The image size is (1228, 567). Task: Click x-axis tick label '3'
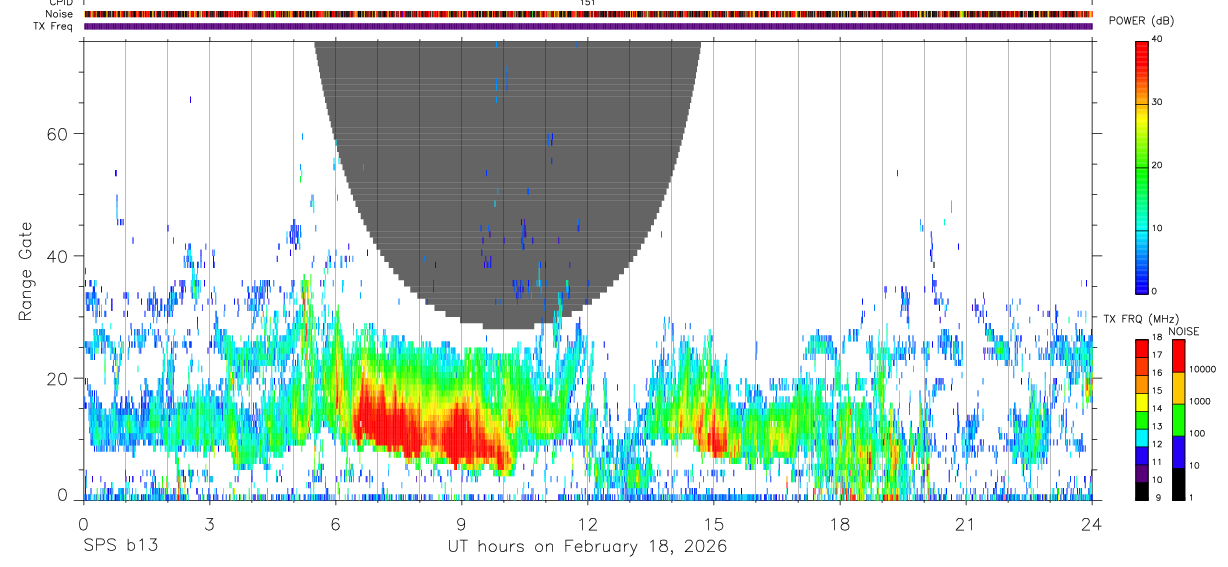(209, 523)
